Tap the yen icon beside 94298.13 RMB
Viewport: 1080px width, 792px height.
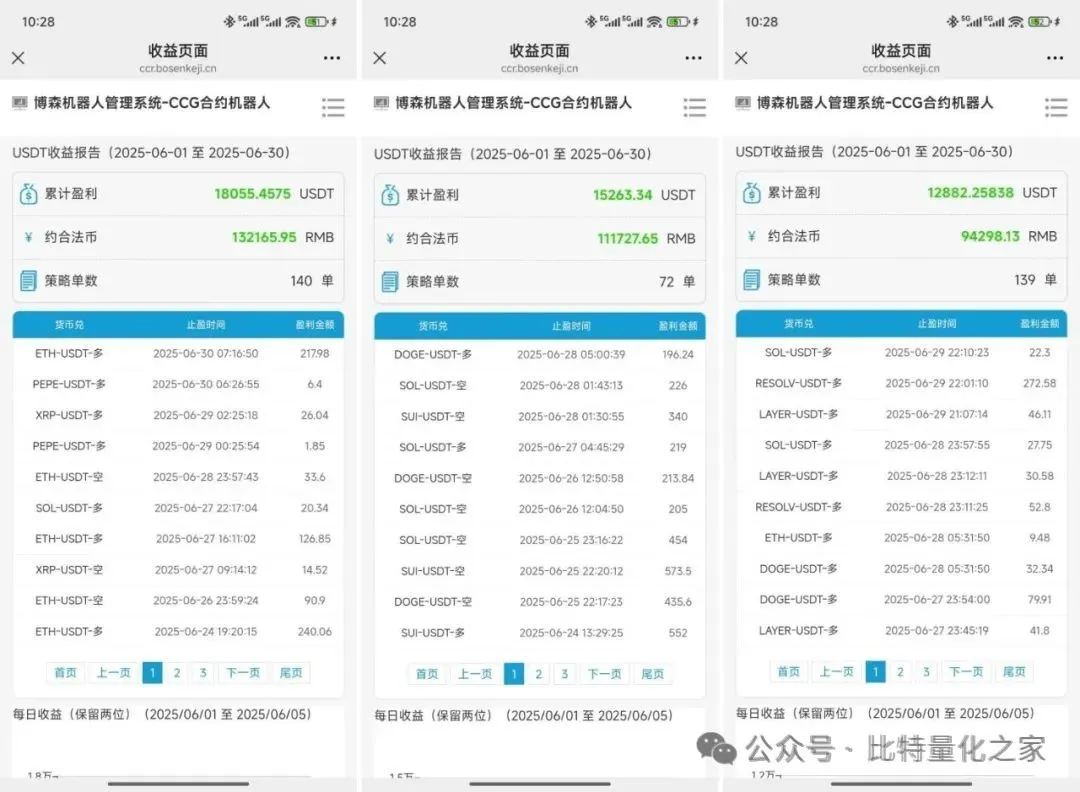[751, 236]
